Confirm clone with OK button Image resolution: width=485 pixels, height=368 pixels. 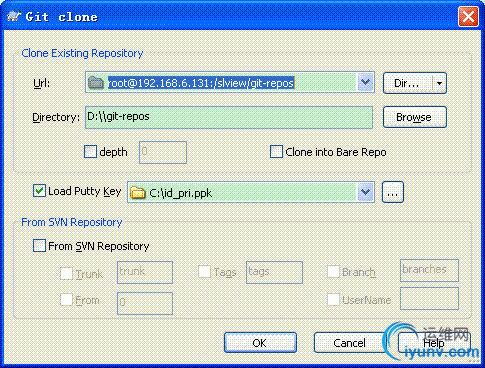coord(260,343)
